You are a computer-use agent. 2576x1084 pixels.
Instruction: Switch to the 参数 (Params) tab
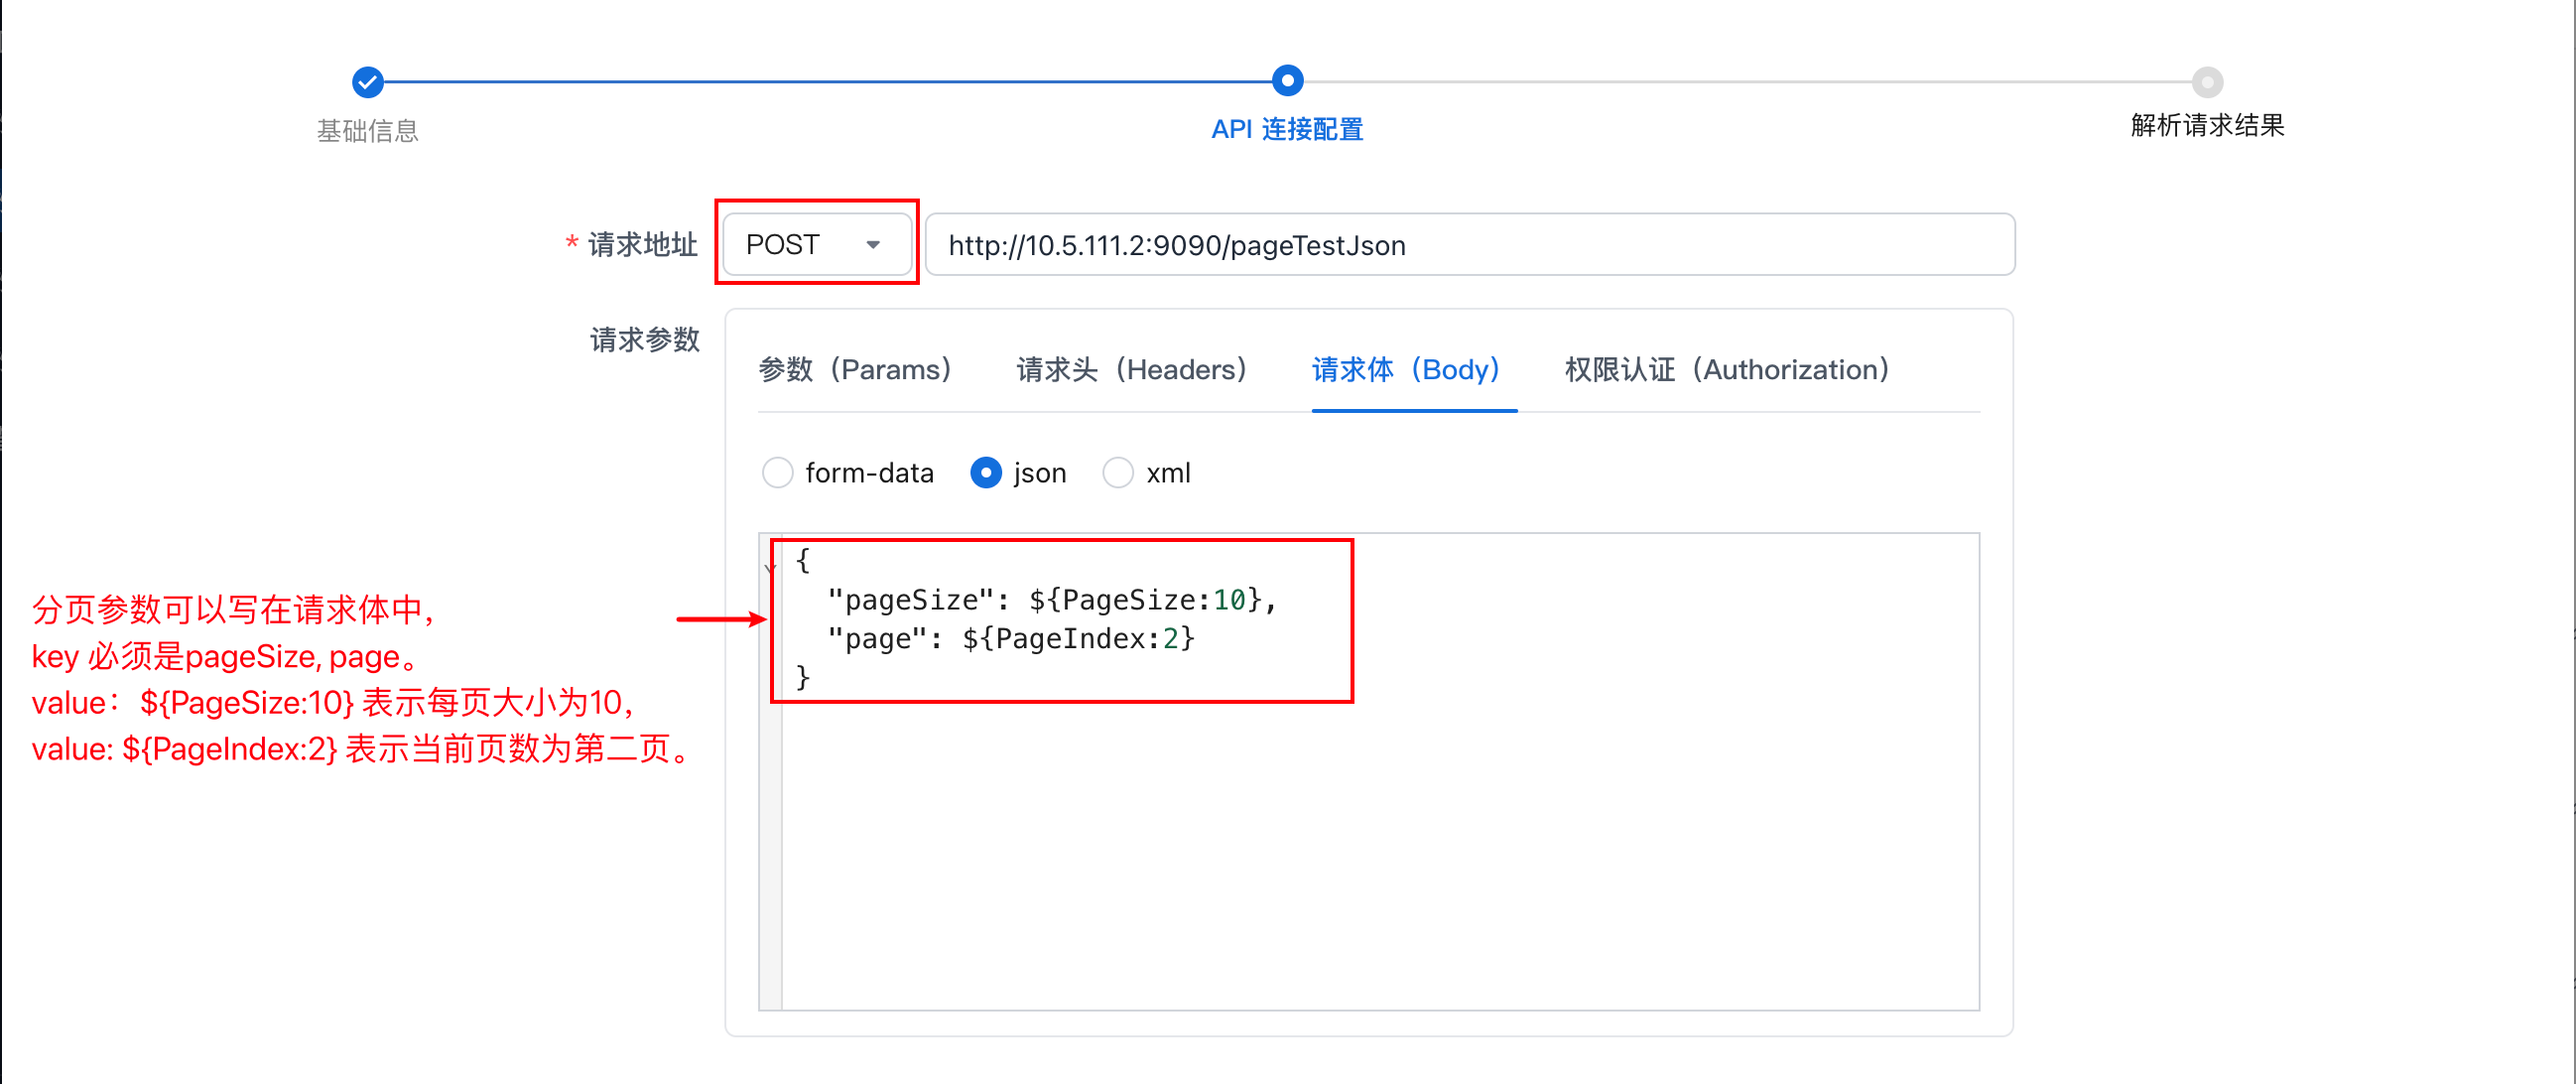tap(855, 370)
